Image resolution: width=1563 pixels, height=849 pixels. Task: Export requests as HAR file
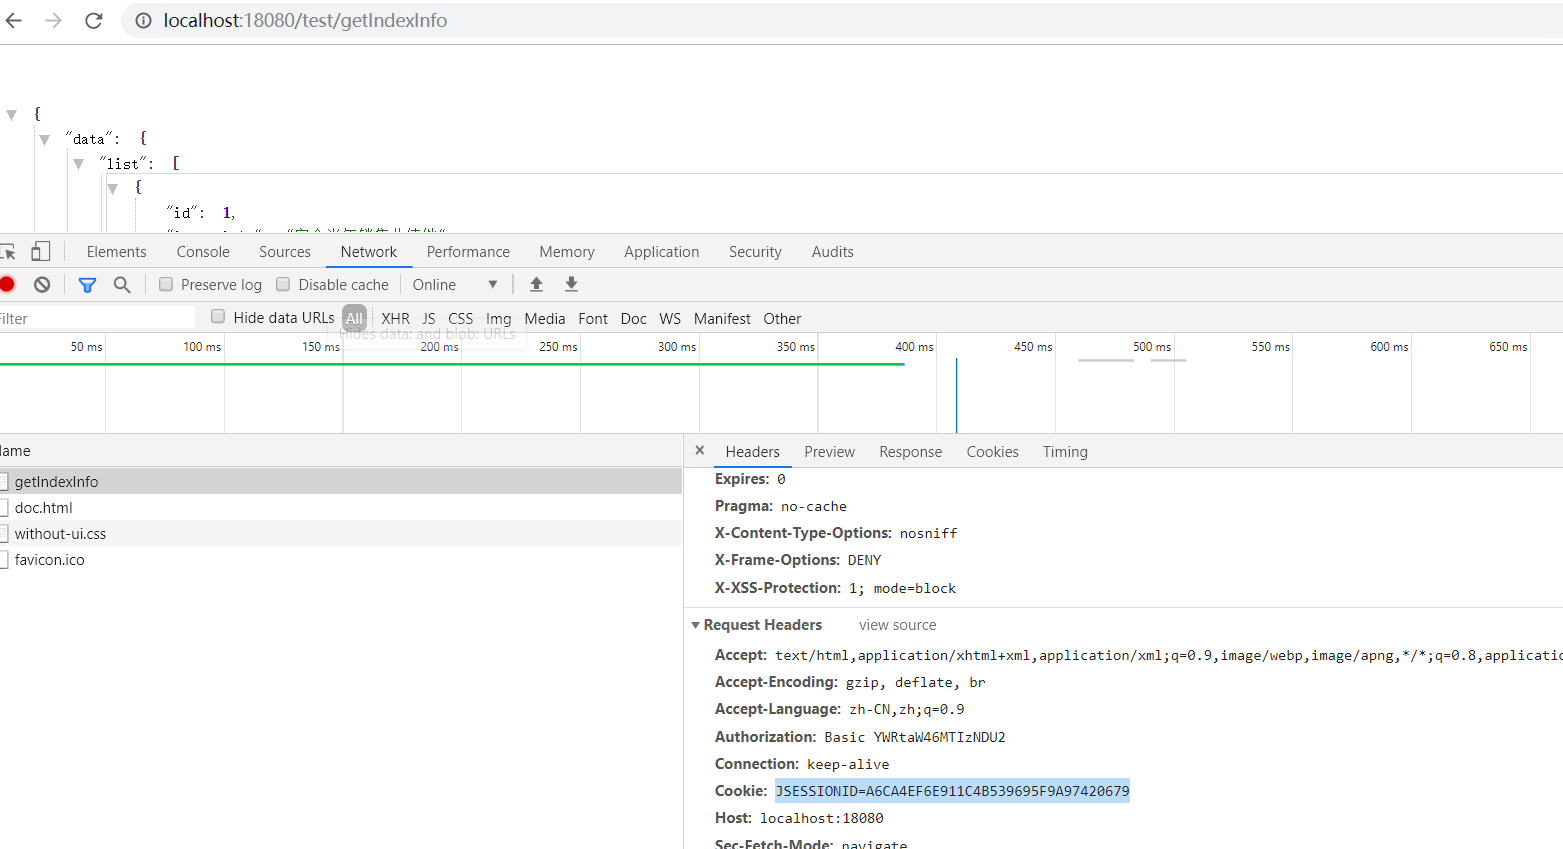[x=571, y=284]
